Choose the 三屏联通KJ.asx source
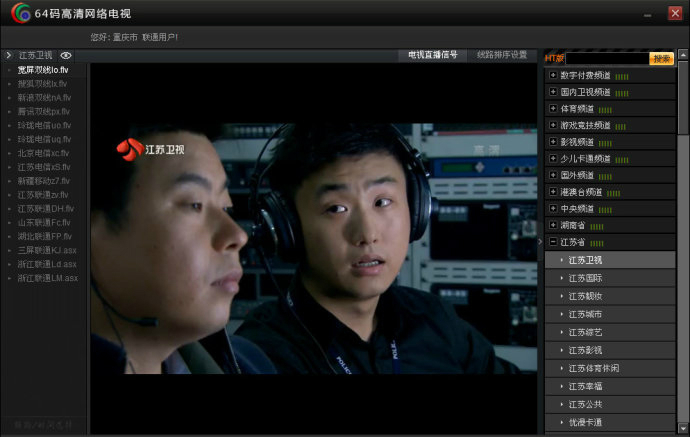 tap(47, 250)
